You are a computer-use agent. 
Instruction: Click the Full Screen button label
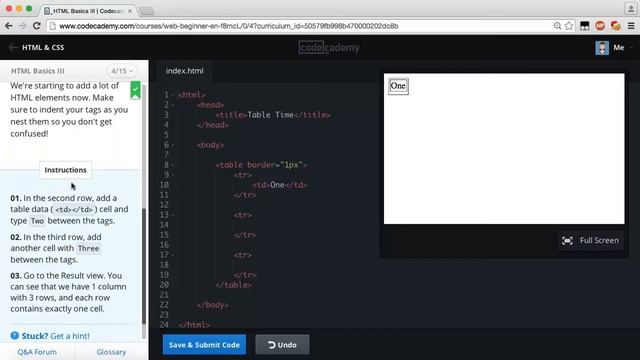599,240
